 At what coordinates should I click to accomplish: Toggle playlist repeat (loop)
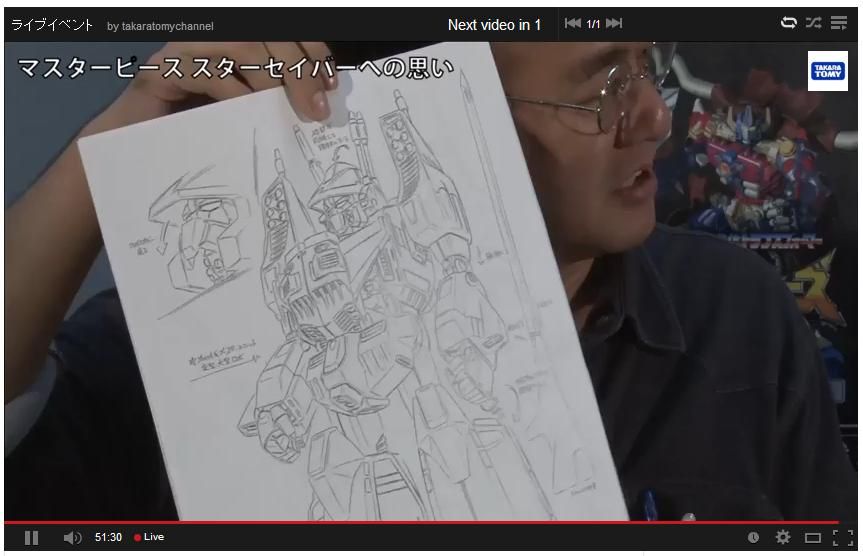point(789,23)
